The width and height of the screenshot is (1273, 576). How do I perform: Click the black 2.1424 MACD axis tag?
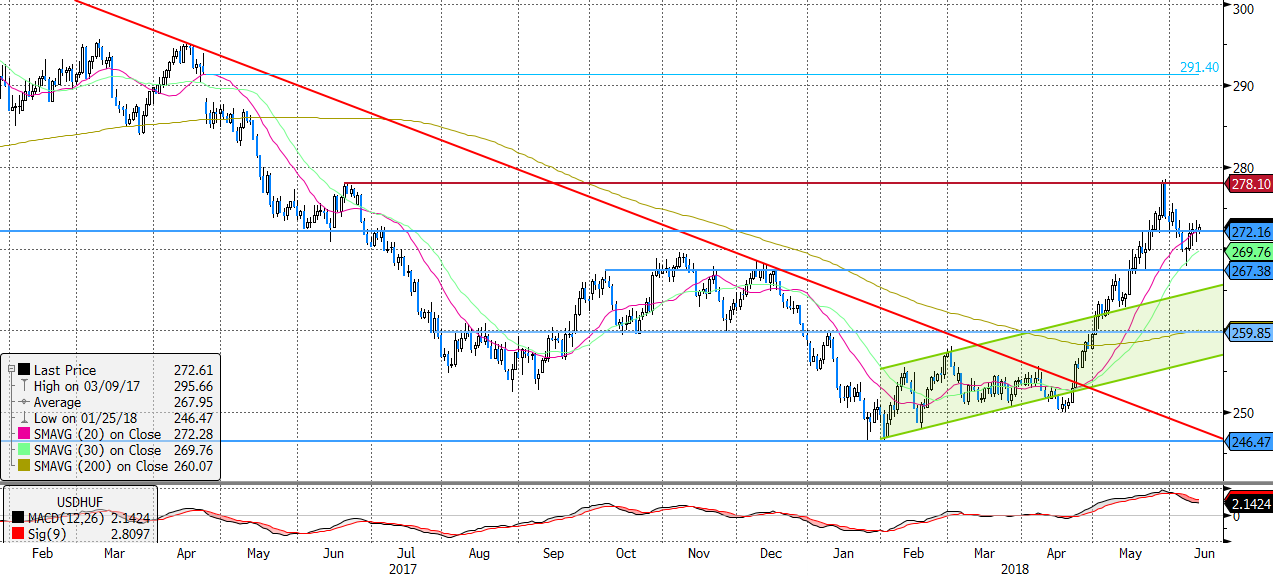point(1250,503)
